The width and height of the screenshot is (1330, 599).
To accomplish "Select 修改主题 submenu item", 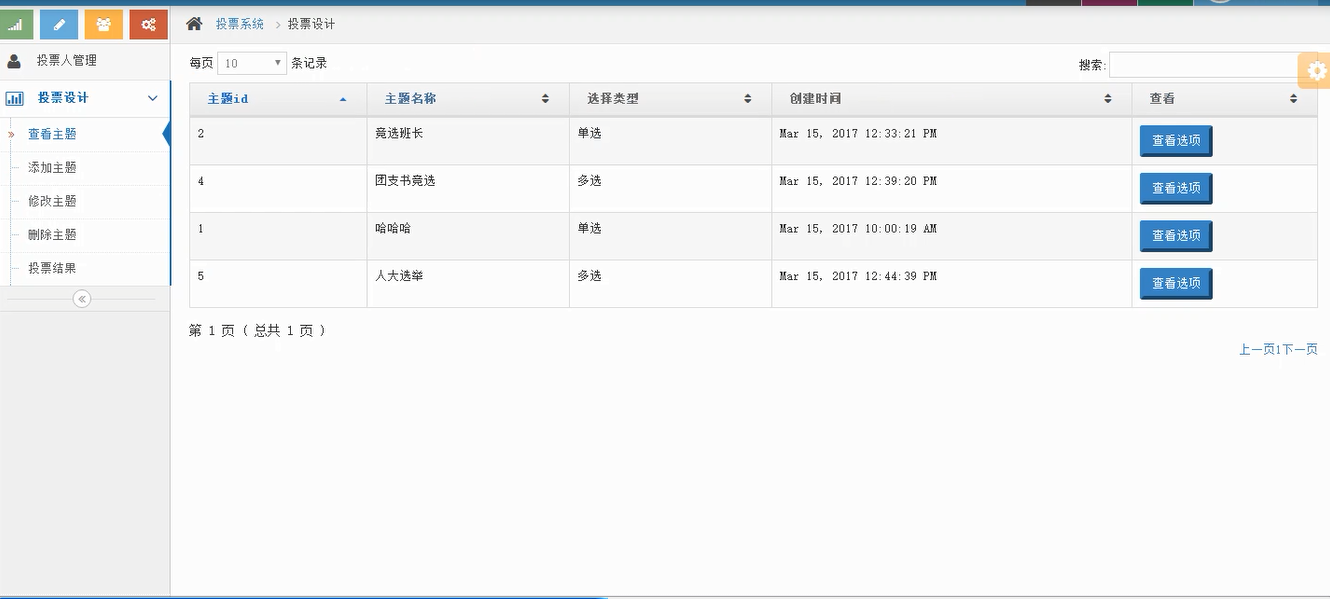I will 52,201.
